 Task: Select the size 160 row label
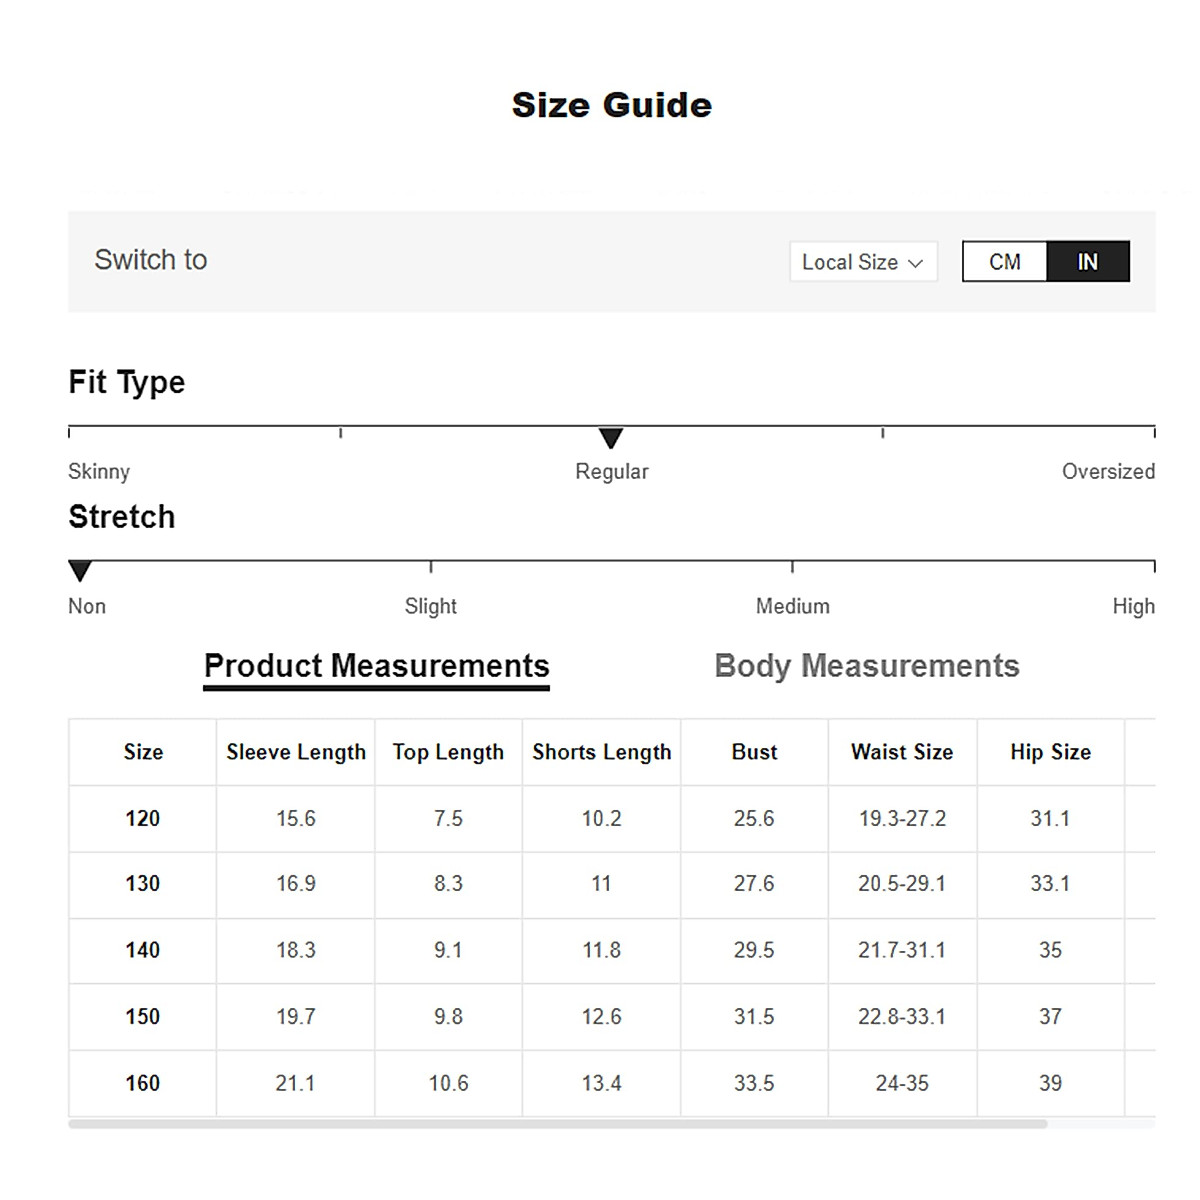click(x=142, y=1083)
